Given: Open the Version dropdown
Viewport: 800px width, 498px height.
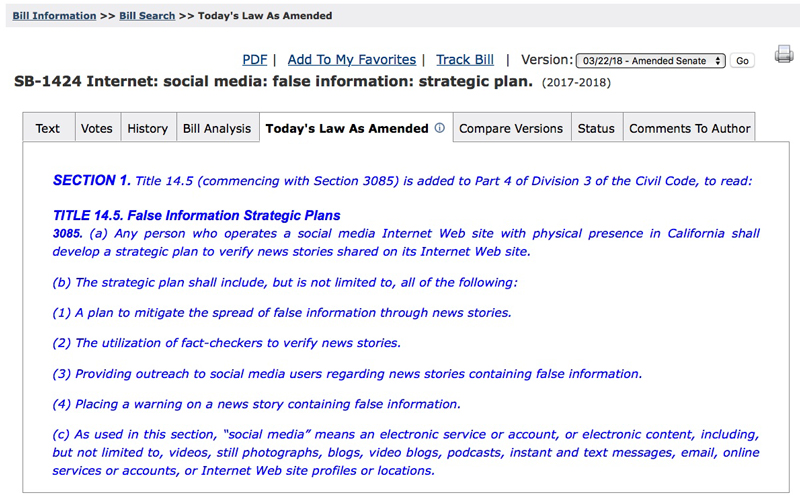Looking at the screenshot, I should coord(651,61).
